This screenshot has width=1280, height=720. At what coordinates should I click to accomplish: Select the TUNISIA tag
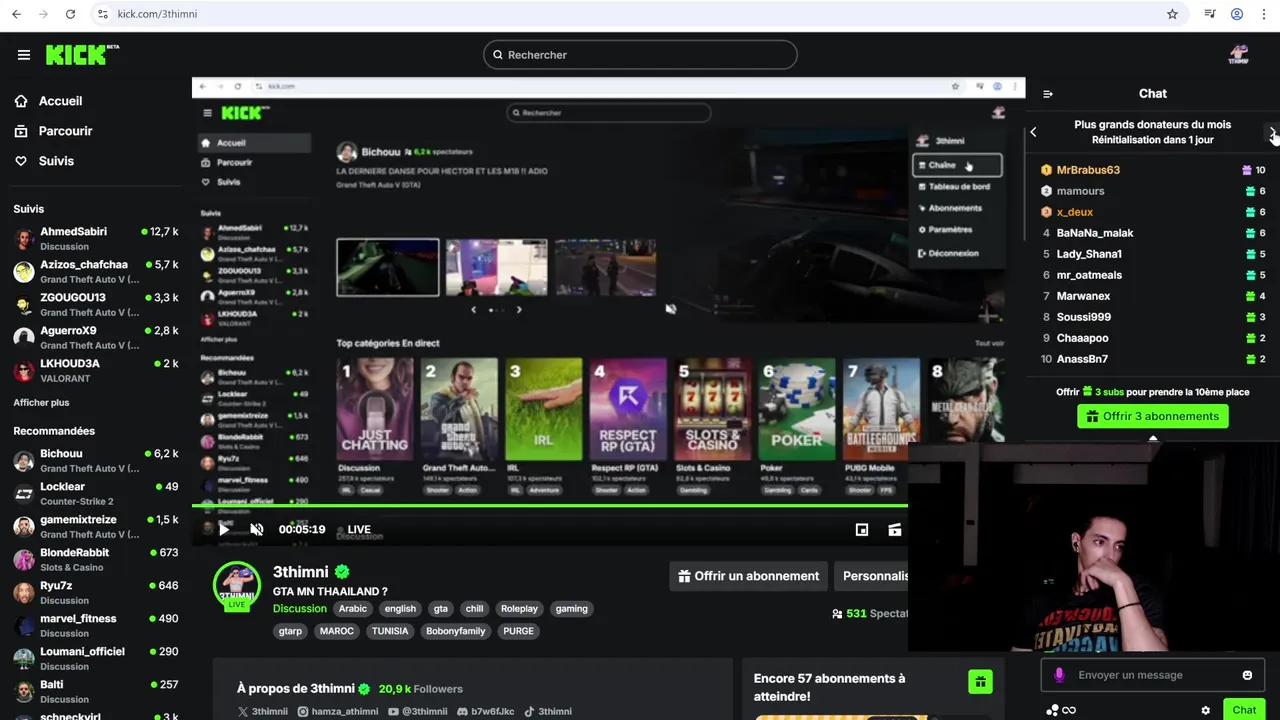click(390, 631)
